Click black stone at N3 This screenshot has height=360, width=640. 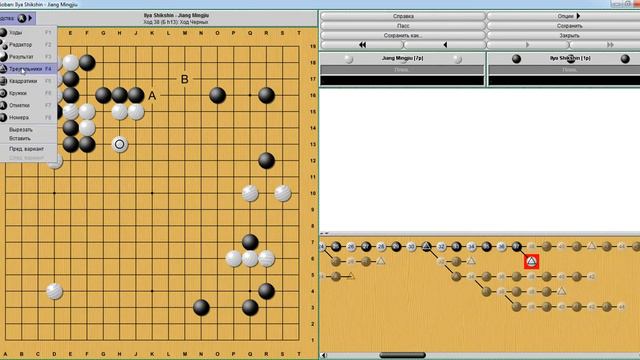tap(201, 307)
